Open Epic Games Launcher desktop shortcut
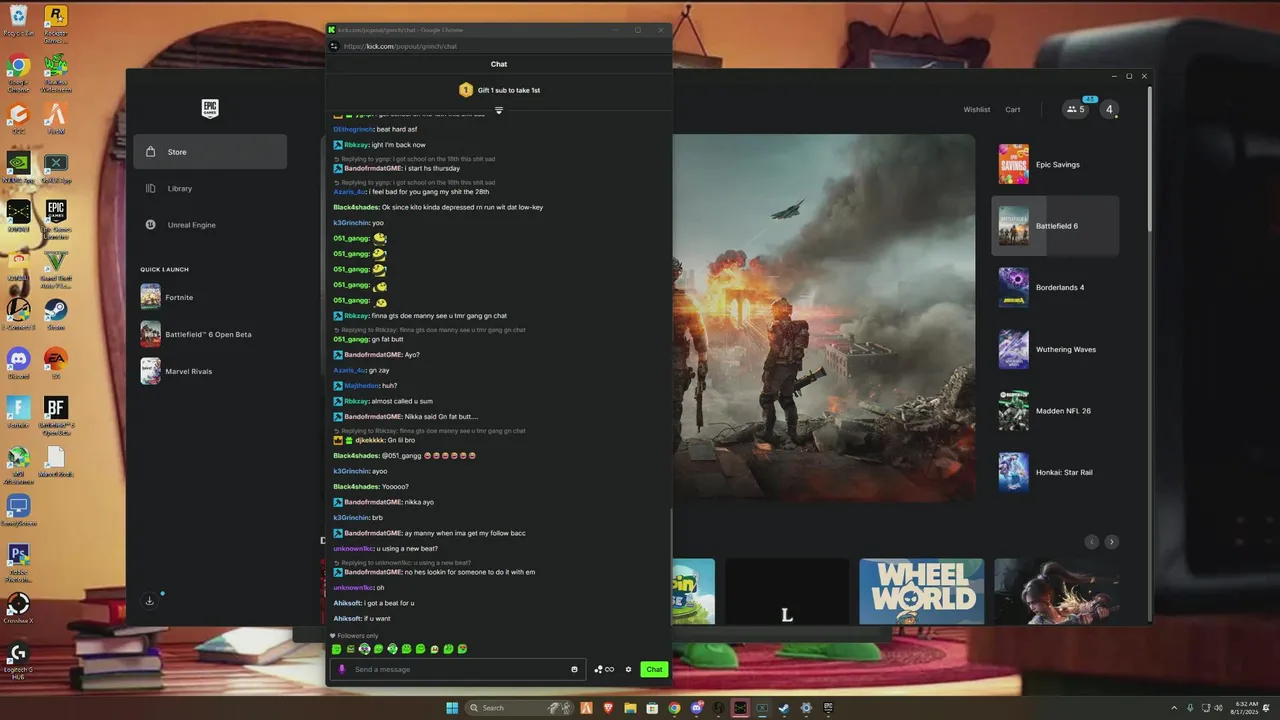The image size is (1280, 720). click(x=56, y=218)
